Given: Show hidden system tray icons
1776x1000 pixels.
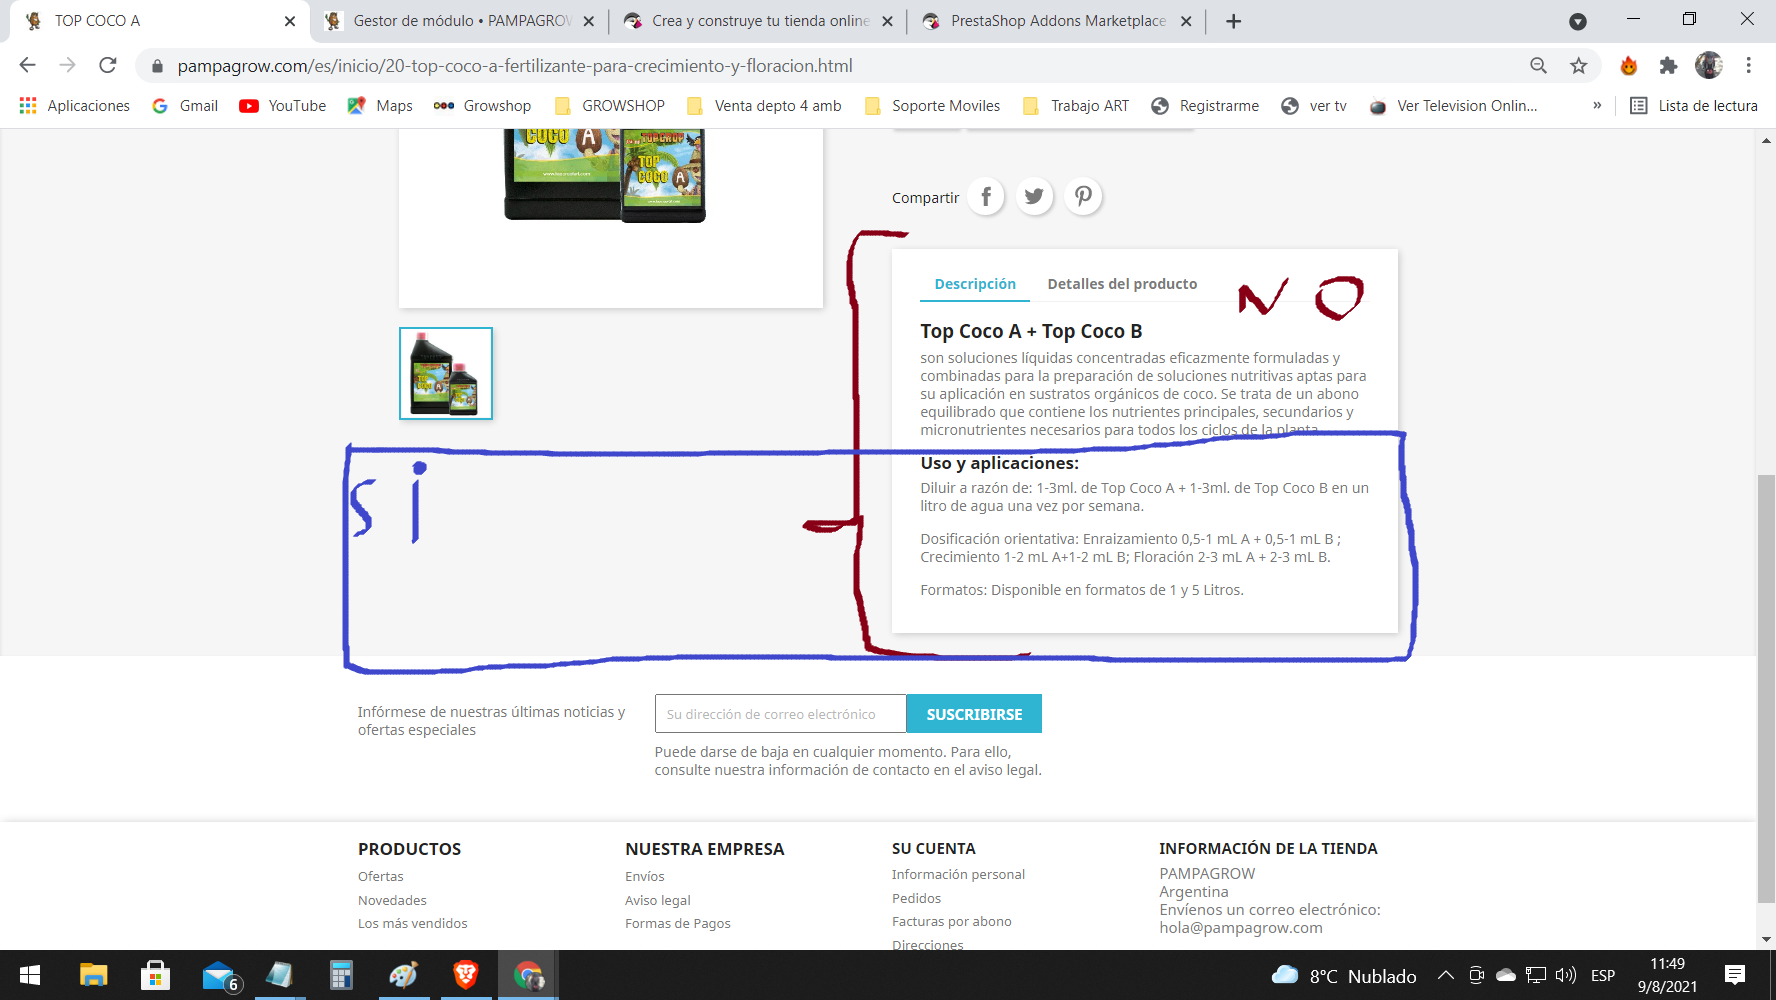Looking at the screenshot, I should tap(1446, 975).
